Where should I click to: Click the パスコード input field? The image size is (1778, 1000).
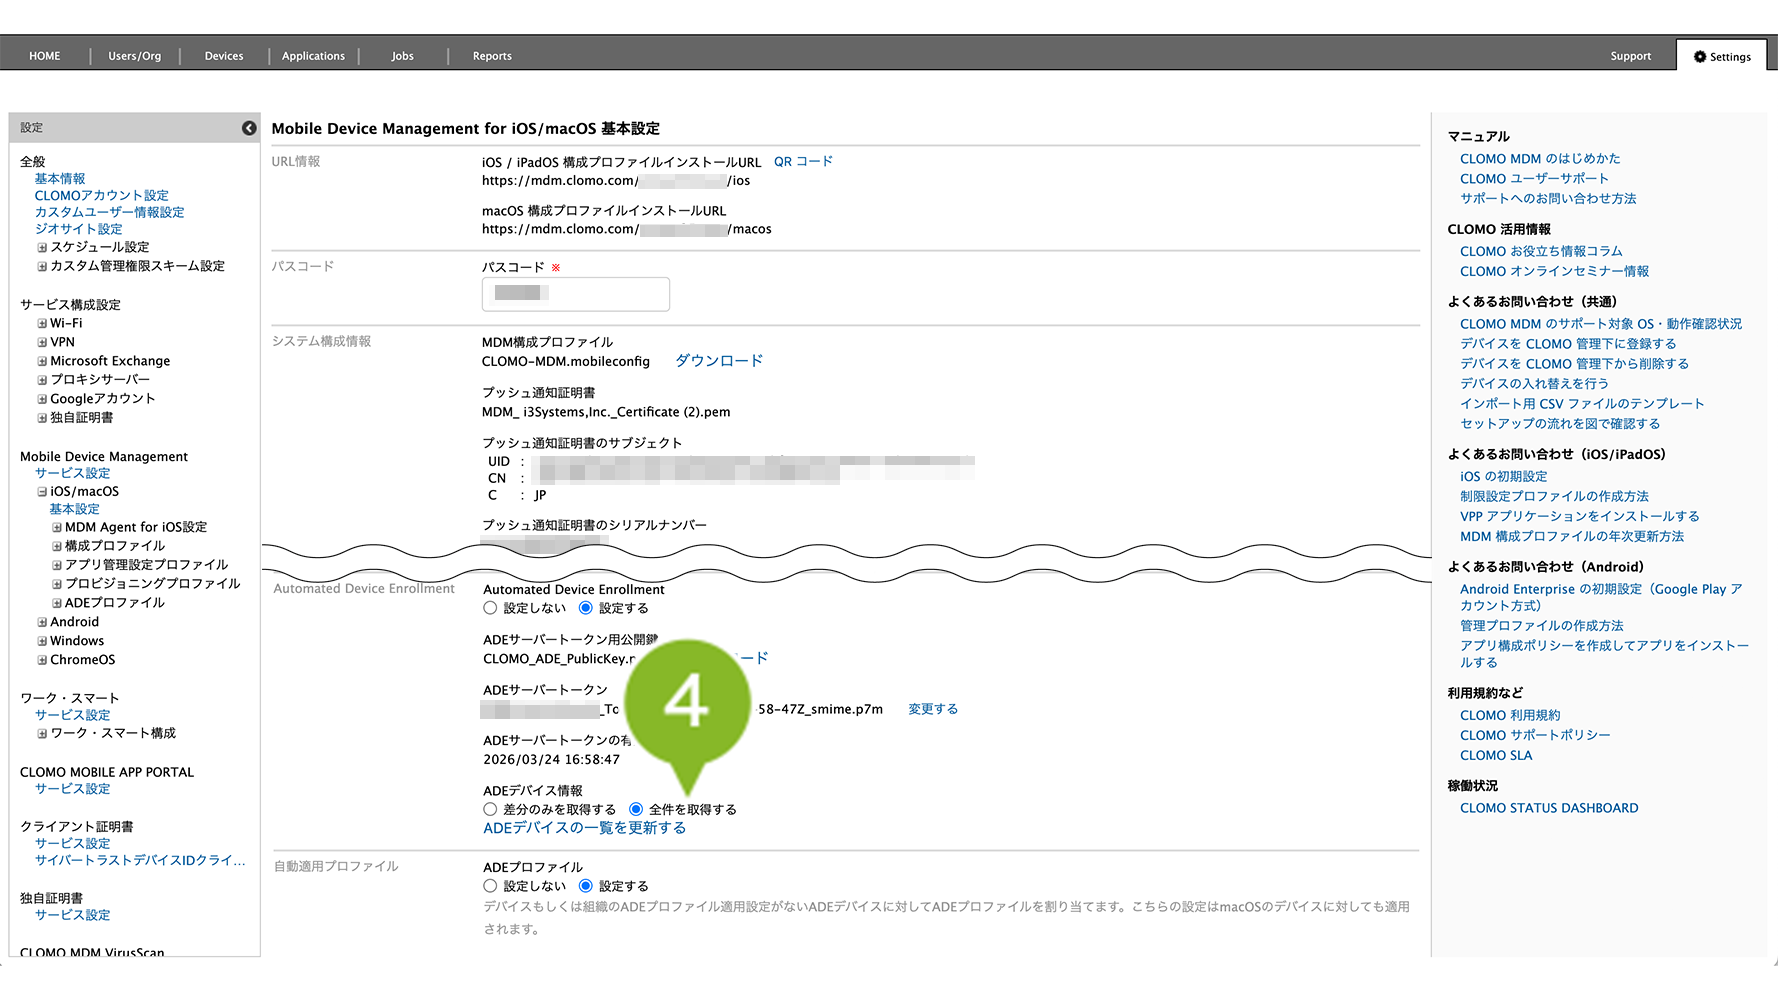coord(576,294)
